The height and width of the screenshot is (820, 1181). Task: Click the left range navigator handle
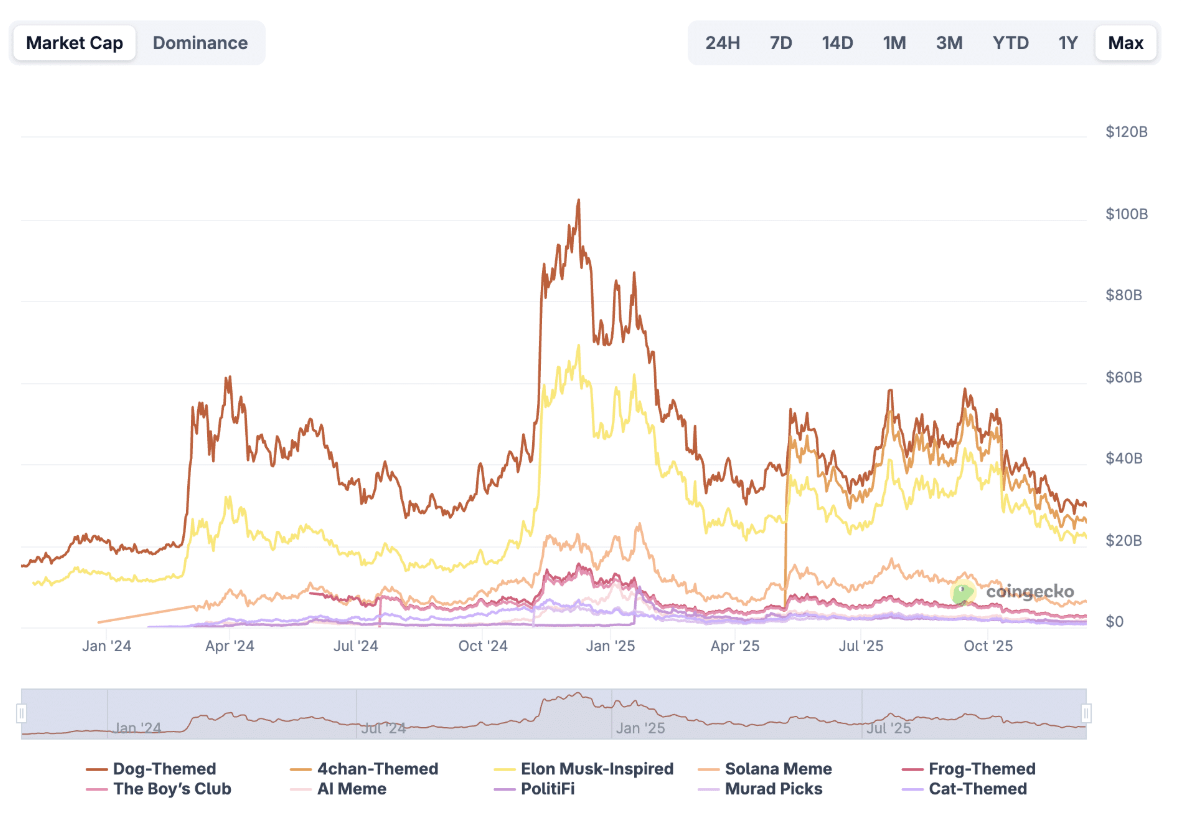(21, 713)
